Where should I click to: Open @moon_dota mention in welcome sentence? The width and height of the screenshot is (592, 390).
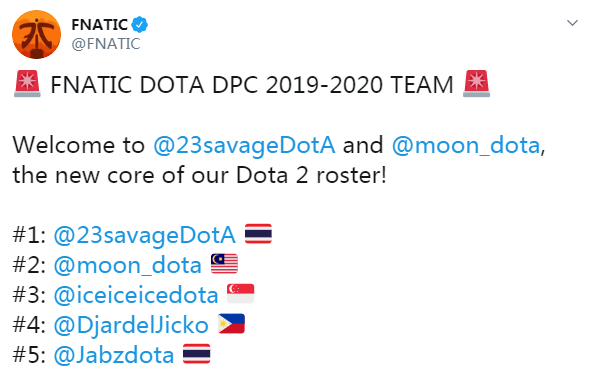tap(466, 145)
